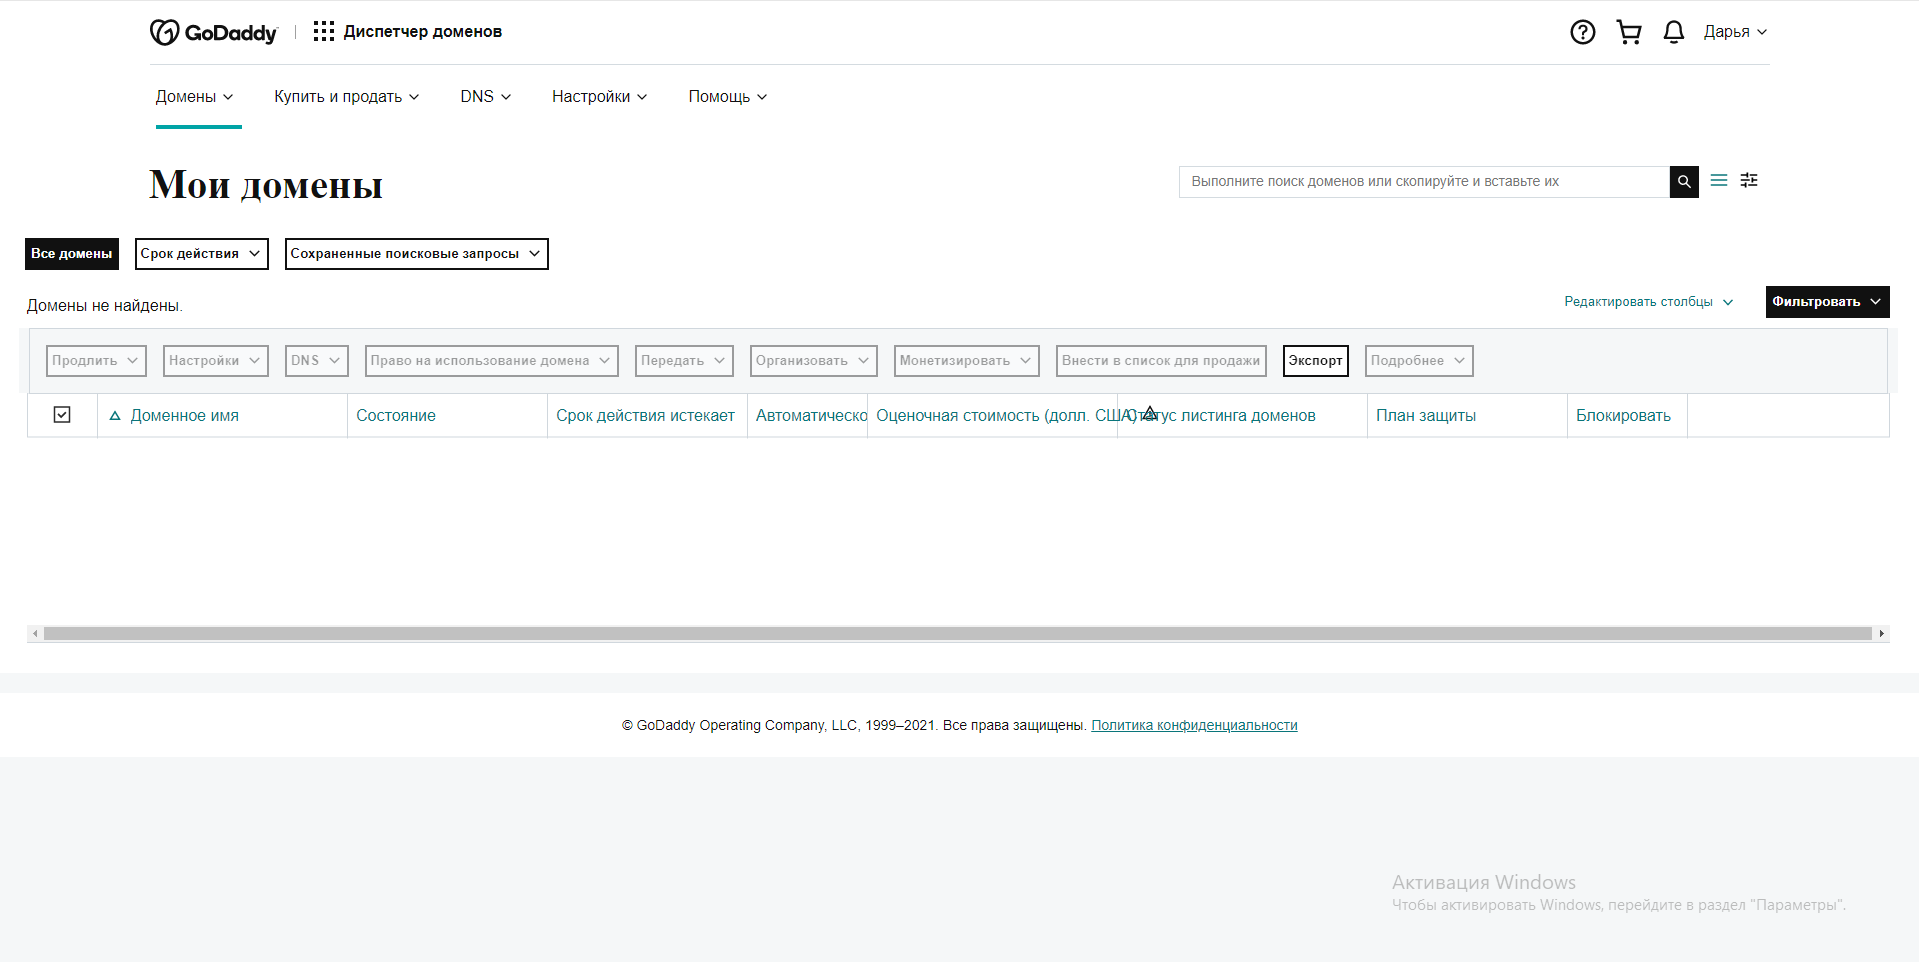This screenshot has height=962, width=1919.
Task: Open the Подробнее dropdown
Action: [x=1419, y=361]
